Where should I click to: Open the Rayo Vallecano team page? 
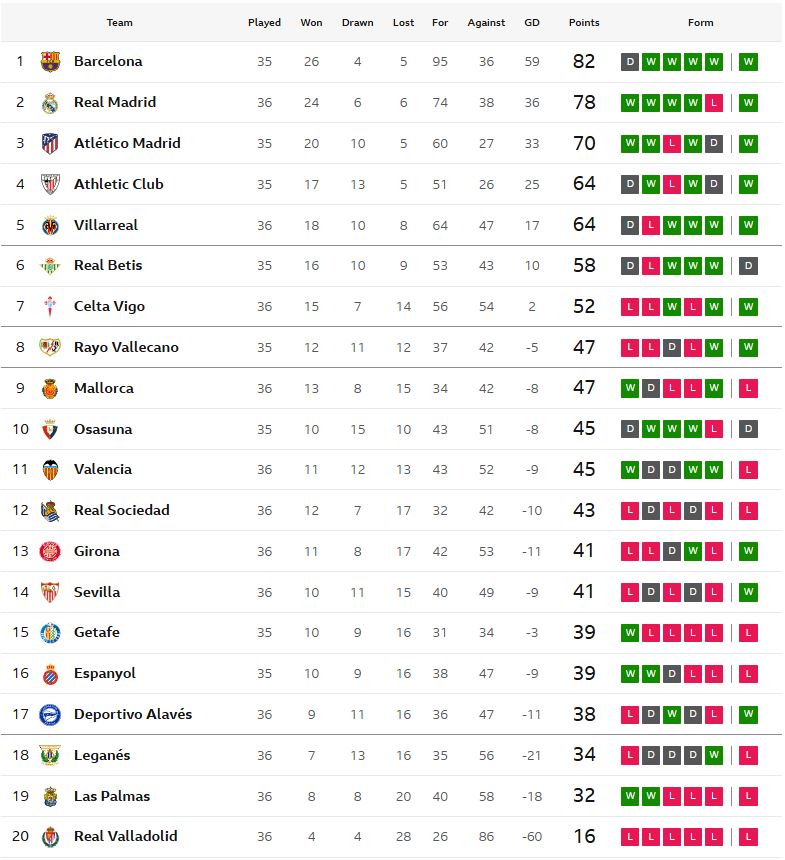click(x=126, y=347)
